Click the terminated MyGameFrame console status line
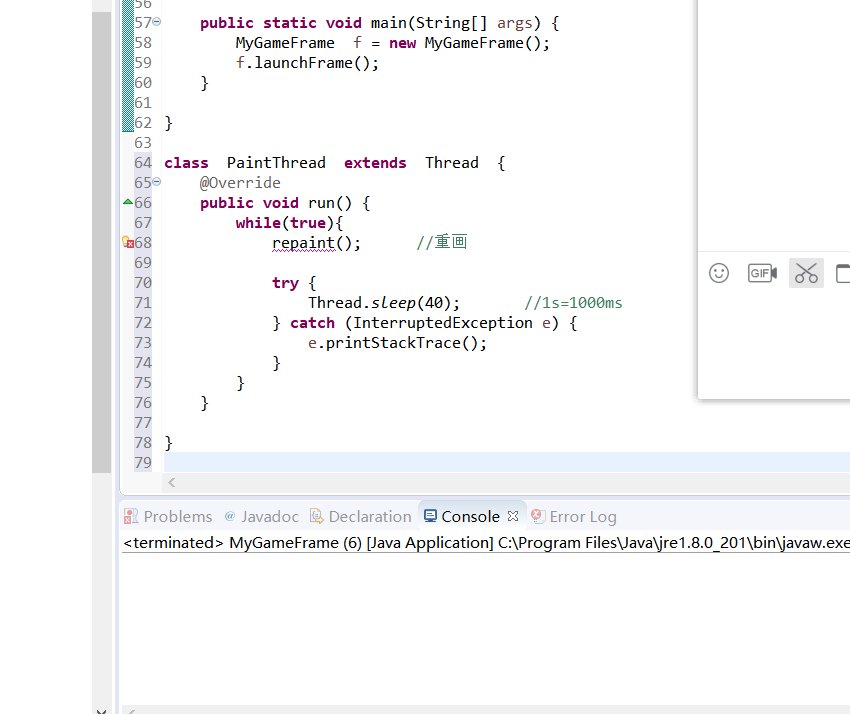This screenshot has height=714, width=850. pos(486,543)
